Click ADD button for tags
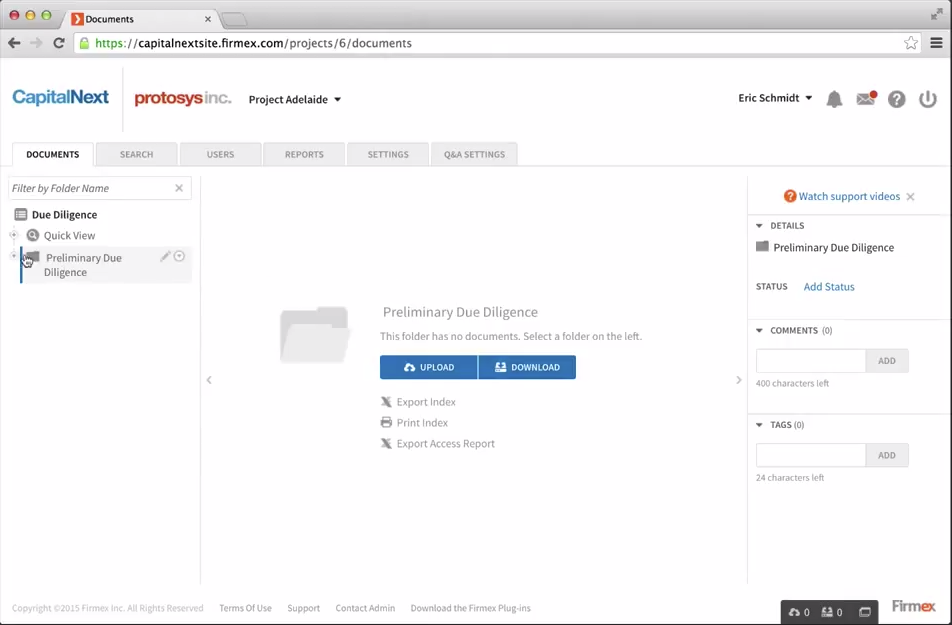This screenshot has height=625, width=952. 887,455
